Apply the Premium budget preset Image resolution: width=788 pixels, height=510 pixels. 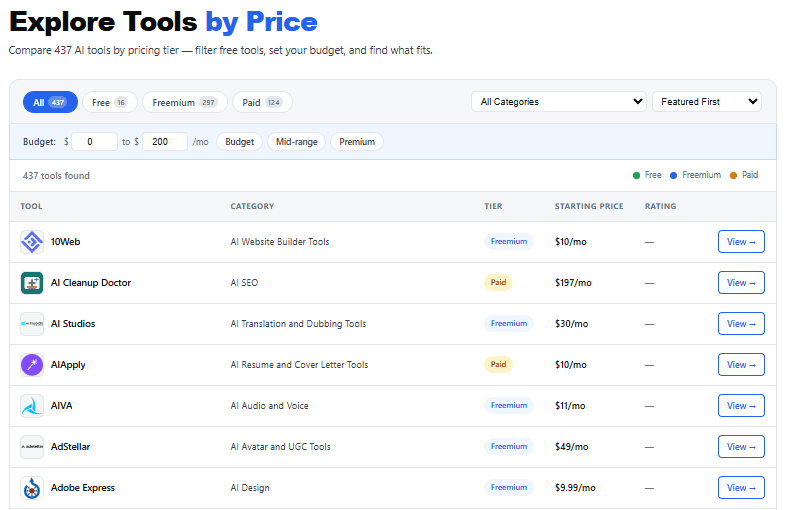point(357,142)
